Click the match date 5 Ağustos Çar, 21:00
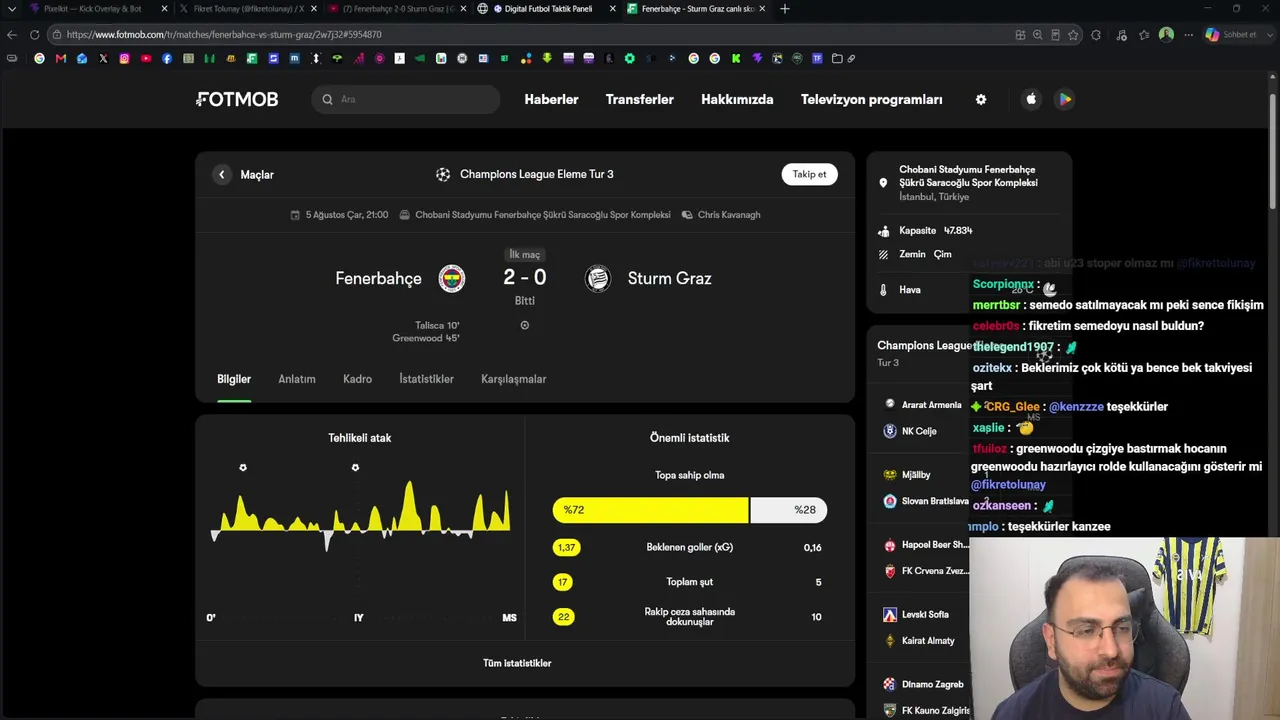1280x720 pixels. click(347, 215)
